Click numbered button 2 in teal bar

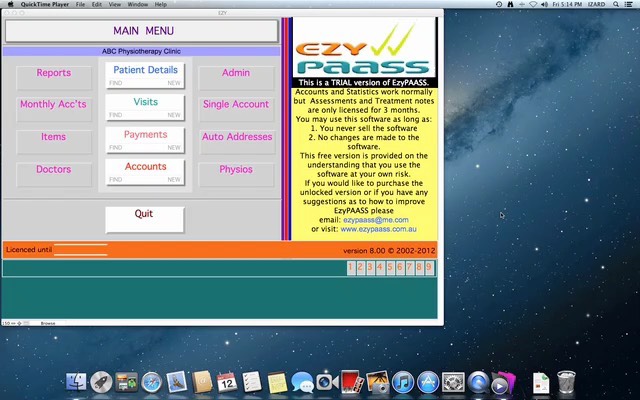pos(360,268)
